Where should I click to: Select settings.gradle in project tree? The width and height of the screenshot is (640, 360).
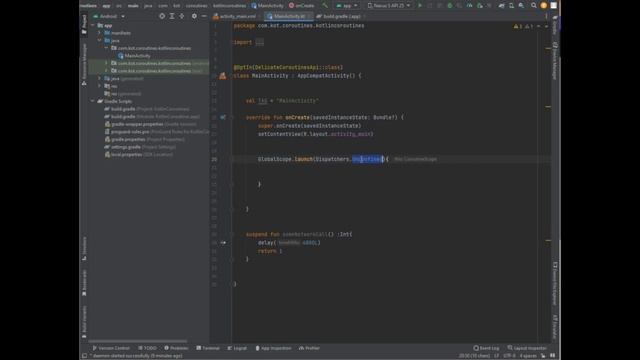tap(140, 147)
